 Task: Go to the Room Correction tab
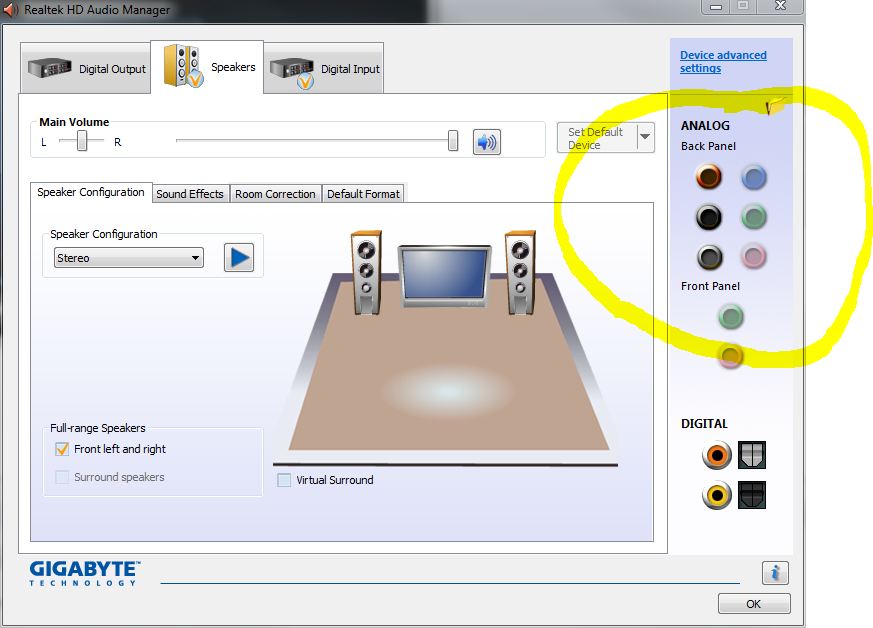point(275,194)
